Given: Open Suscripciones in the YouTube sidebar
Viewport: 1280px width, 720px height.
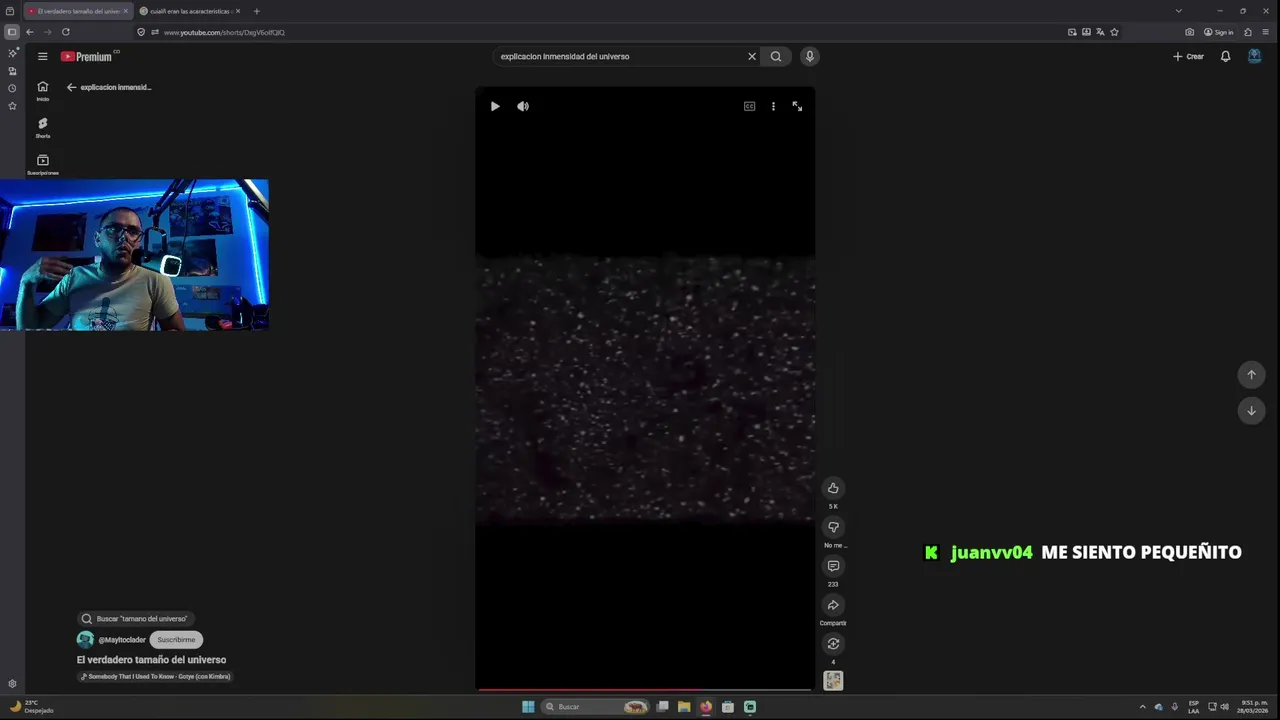Looking at the screenshot, I should [43, 164].
